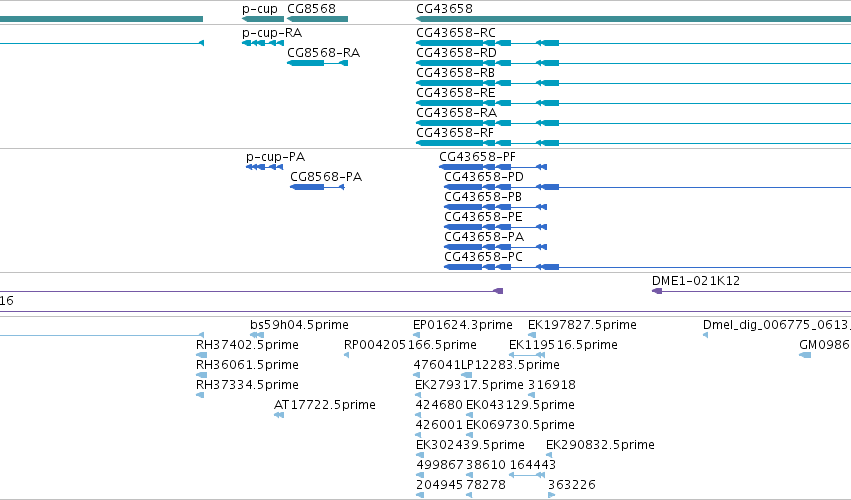Open feature label 363226
851x500 pixels.
point(571,485)
